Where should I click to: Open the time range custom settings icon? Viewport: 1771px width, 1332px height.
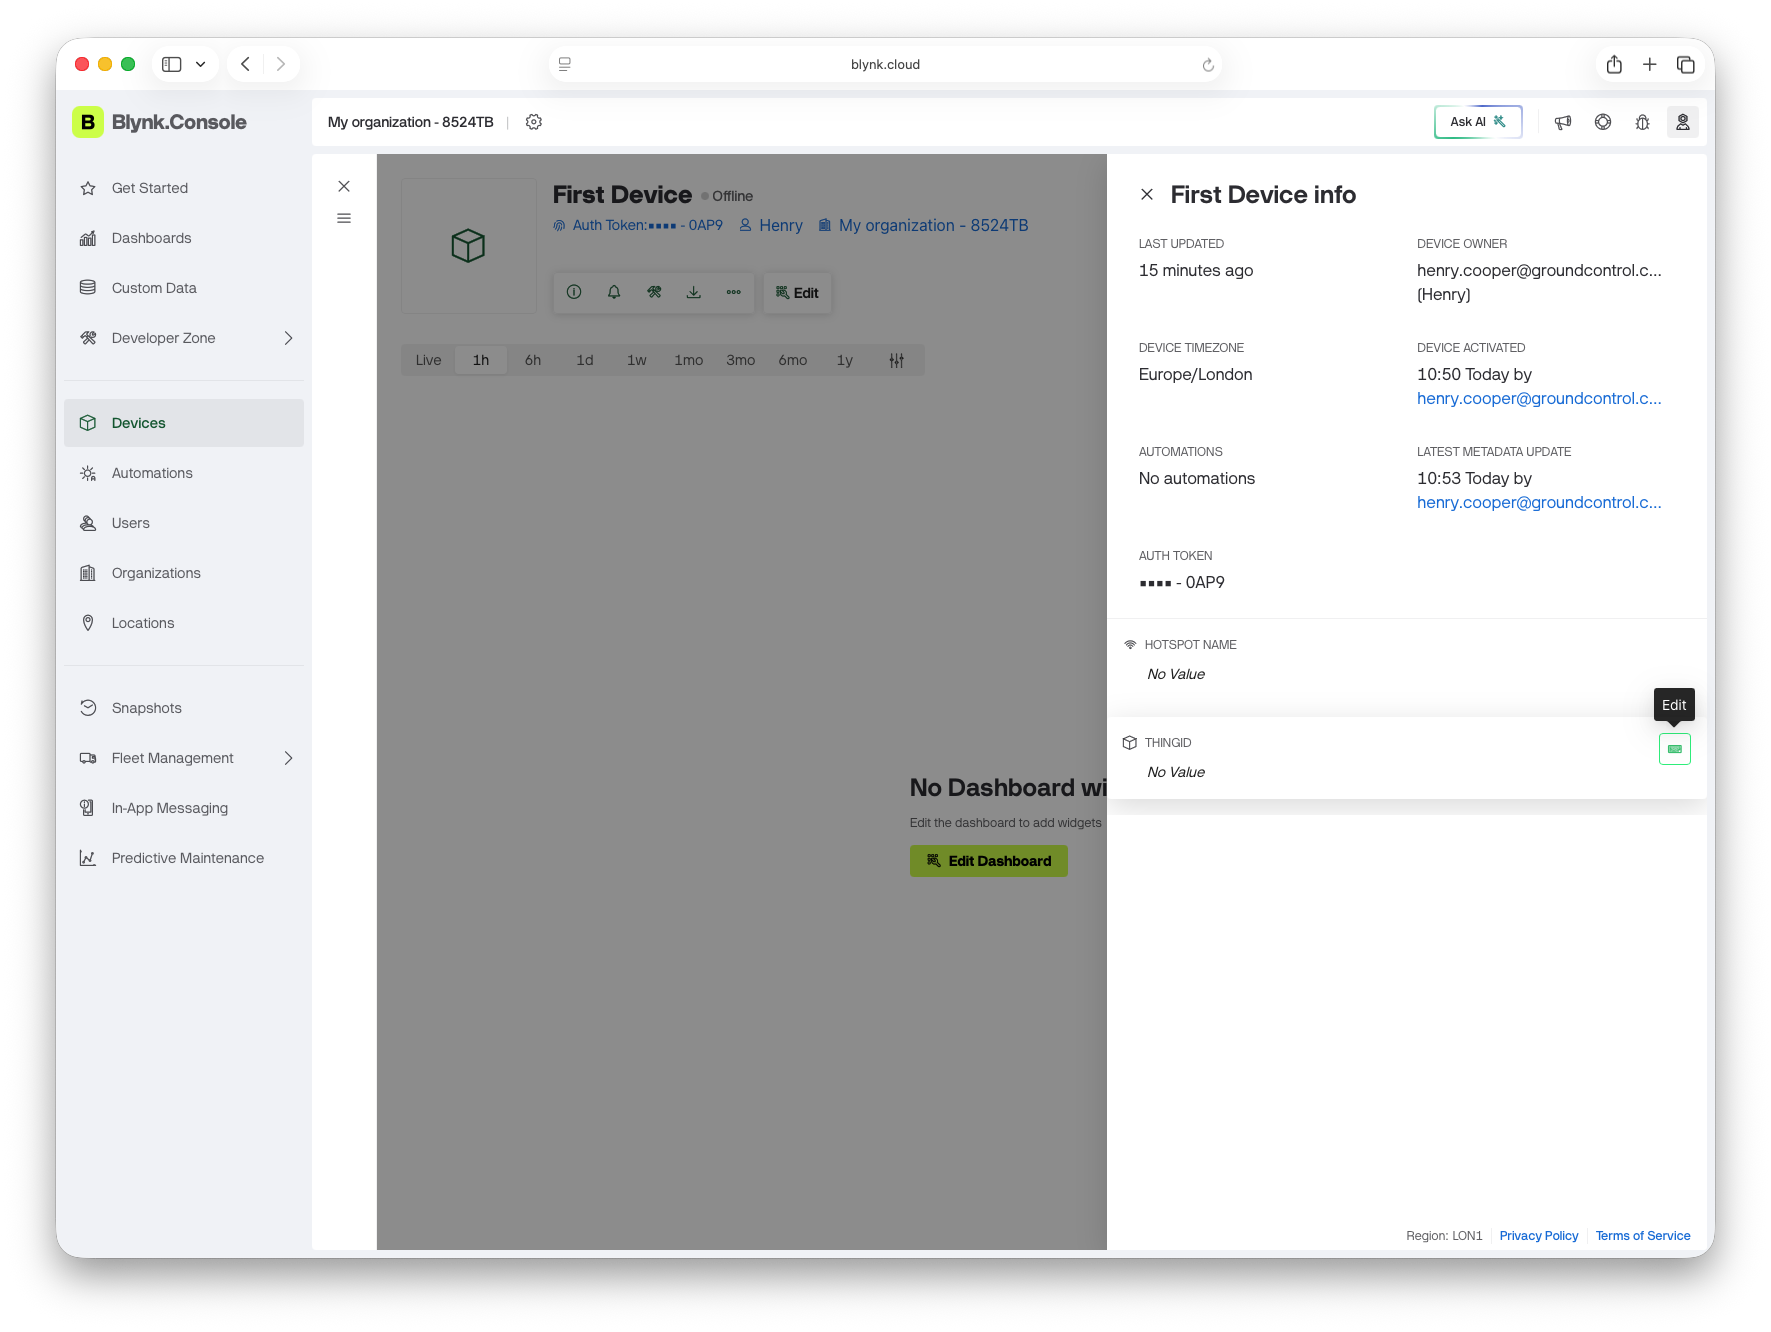tap(897, 360)
